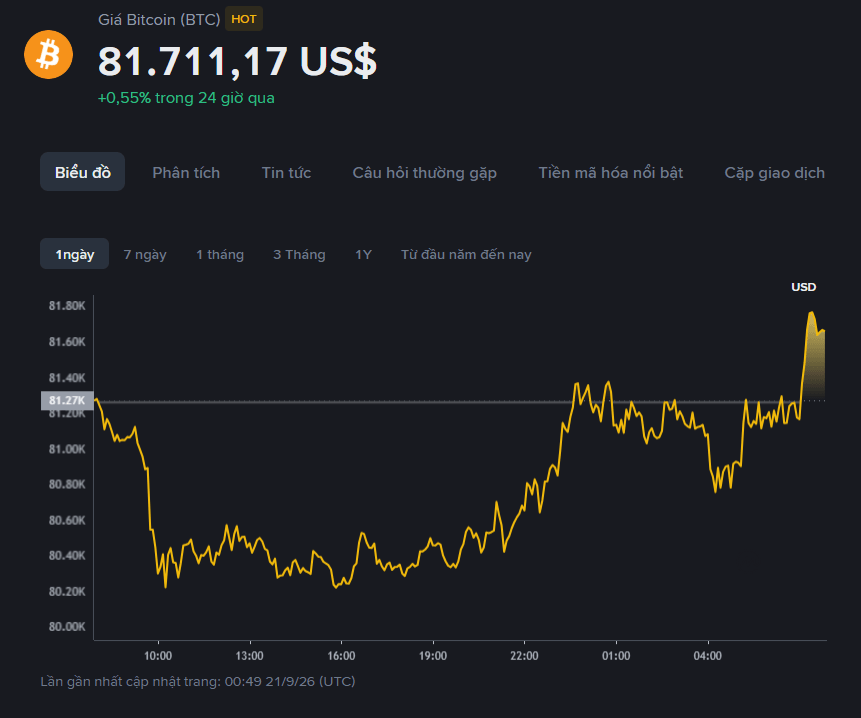Open the Tin tức tab
861x718 pixels.
(x=286, y=172)
